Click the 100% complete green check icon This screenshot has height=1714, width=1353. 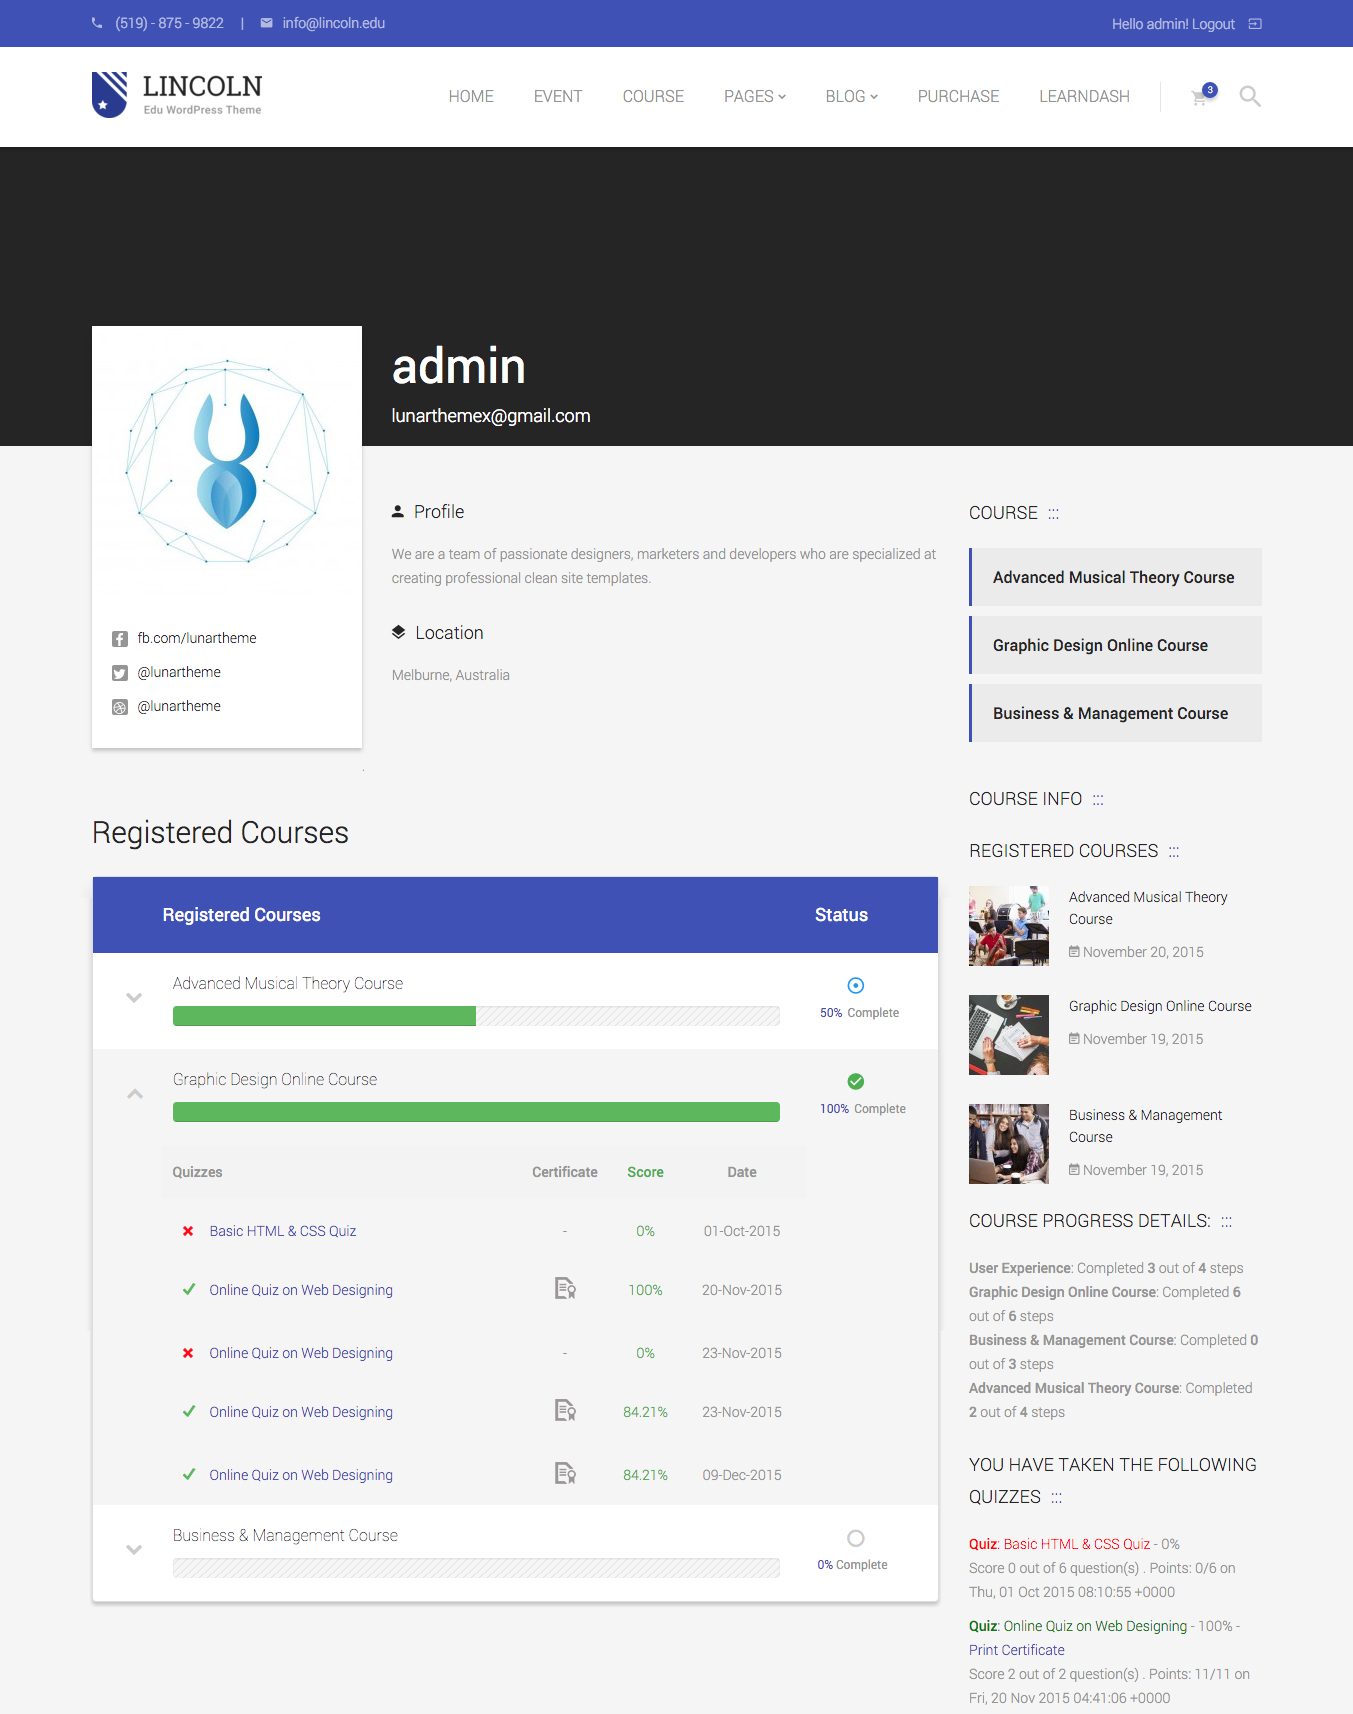(x=856, y=1081)
